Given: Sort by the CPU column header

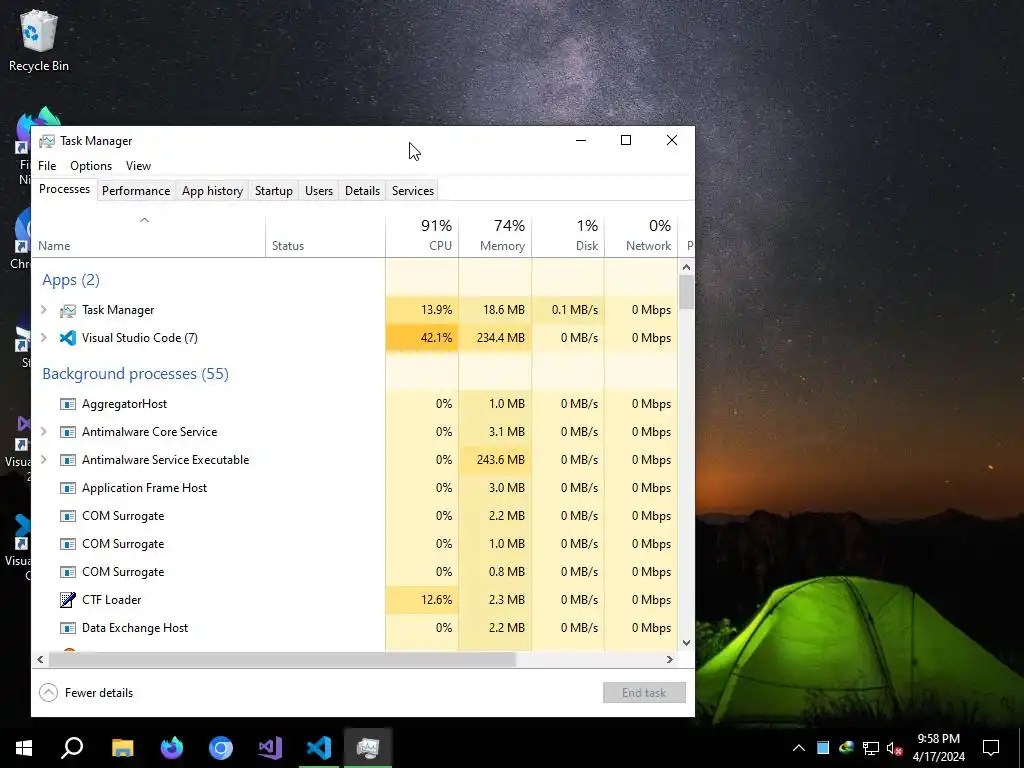Looking at the screenshot, I should pos(423,236).
